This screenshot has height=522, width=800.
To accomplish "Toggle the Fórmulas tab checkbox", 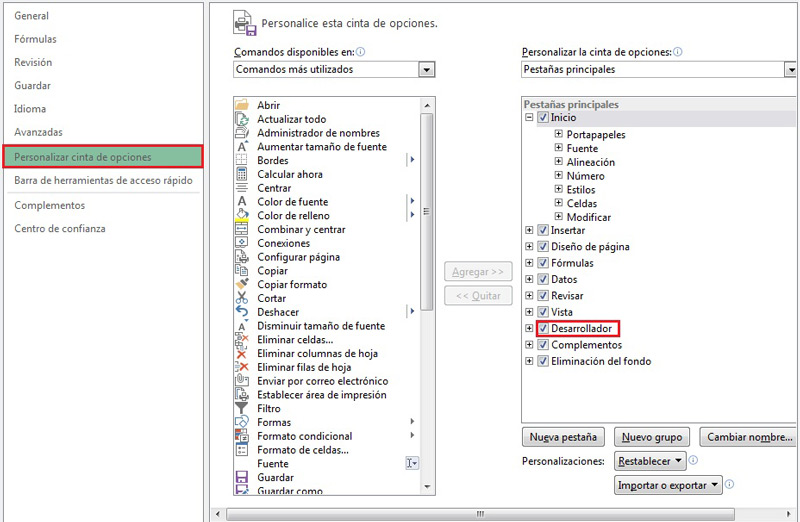I will [x=543, y=263].
